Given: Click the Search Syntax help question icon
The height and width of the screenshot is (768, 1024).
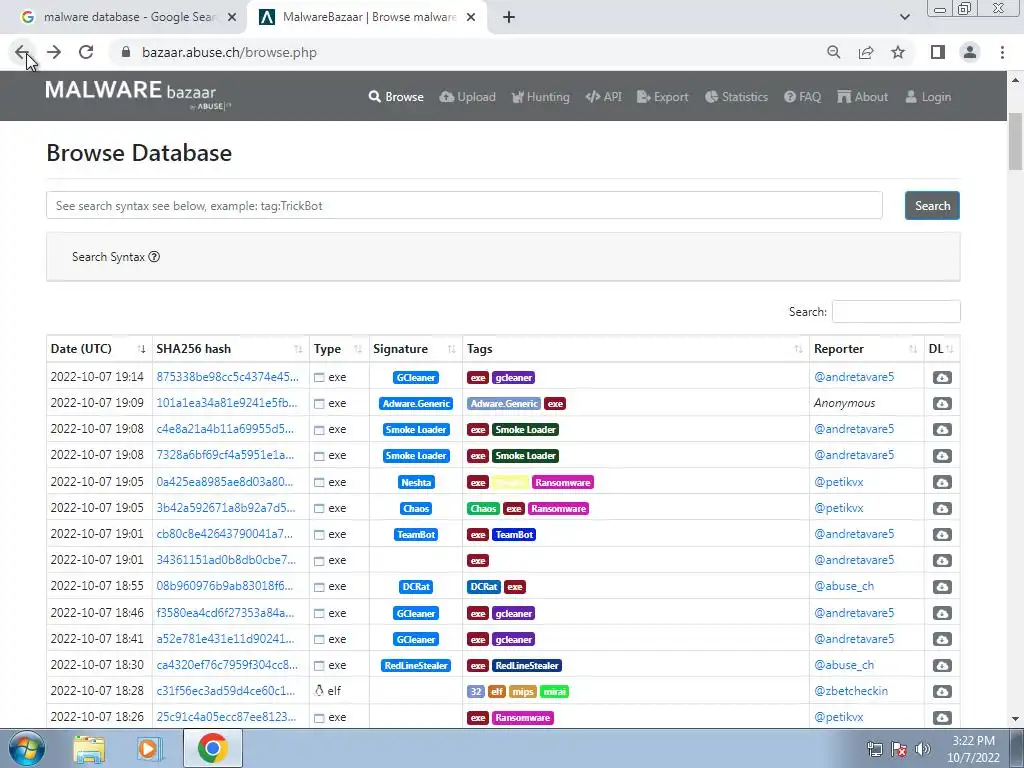Looking at the screenshot, I should pyautogui.click(x=154, y=257).
